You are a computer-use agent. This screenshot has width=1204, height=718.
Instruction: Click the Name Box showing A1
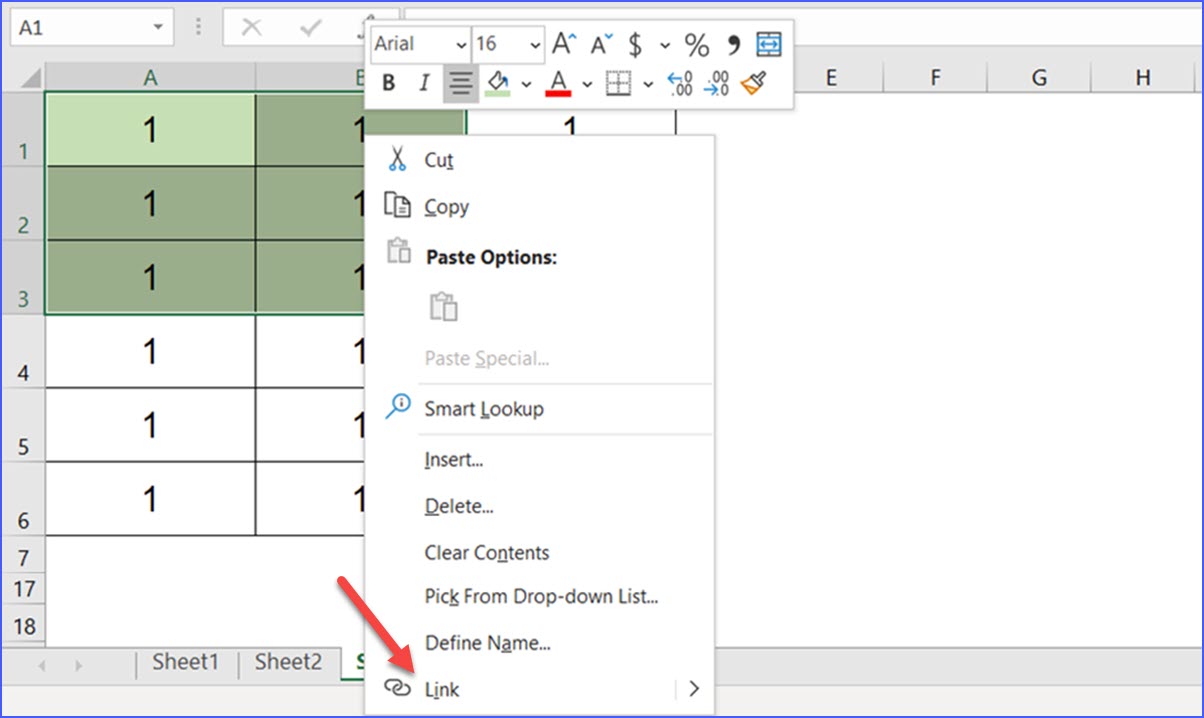[x=82, y=27]
